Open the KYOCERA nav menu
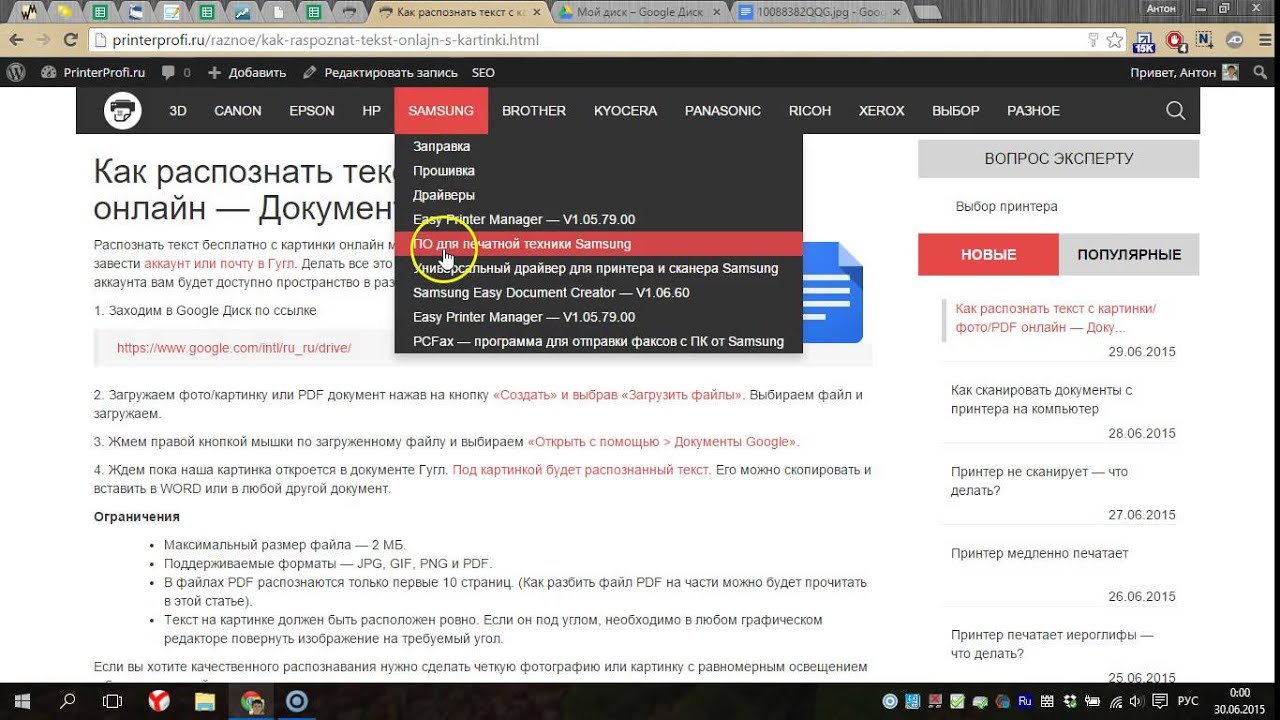1280x720 pixels. 626,111
